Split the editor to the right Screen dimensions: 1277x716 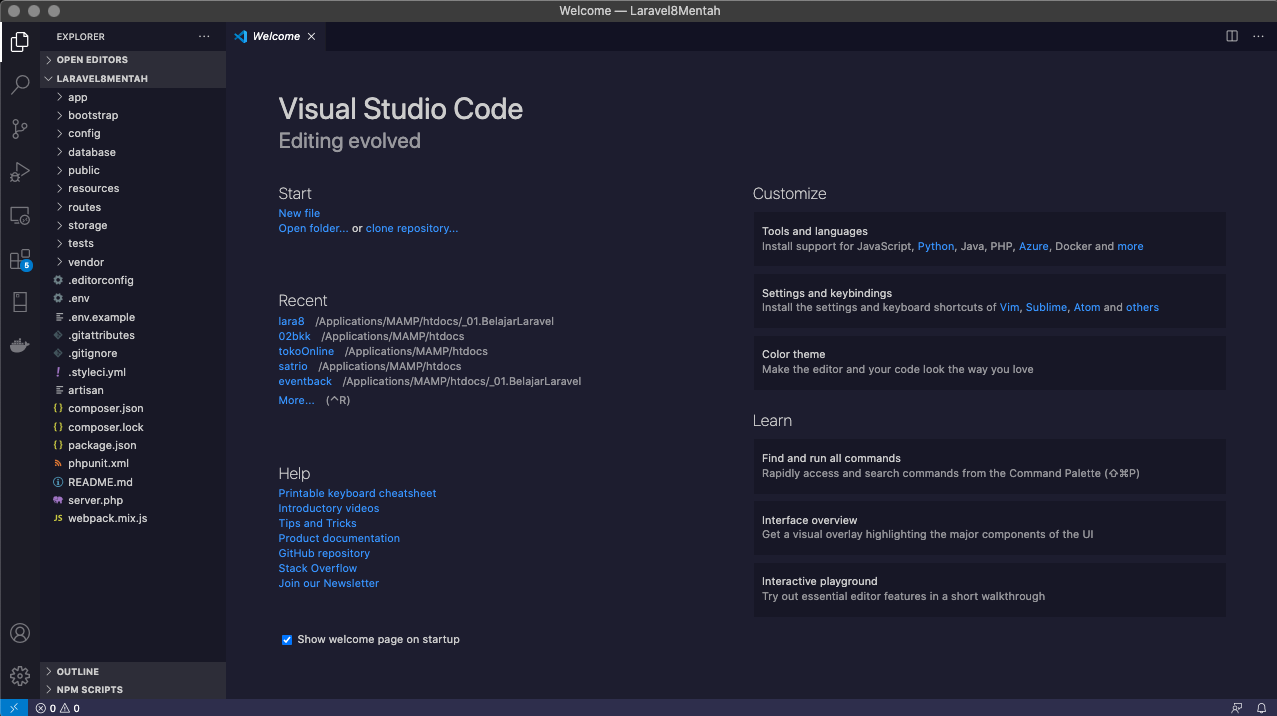point(1232,36)
